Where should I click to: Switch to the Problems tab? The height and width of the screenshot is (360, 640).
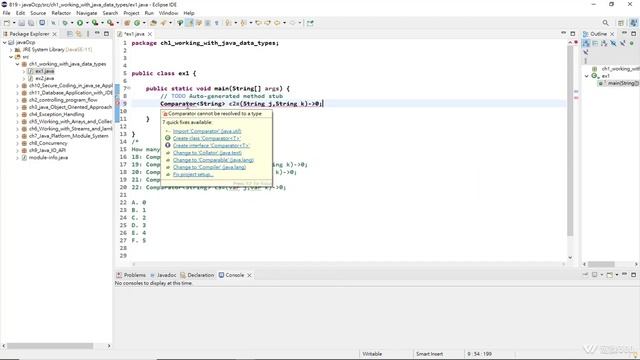pos(131,275)
